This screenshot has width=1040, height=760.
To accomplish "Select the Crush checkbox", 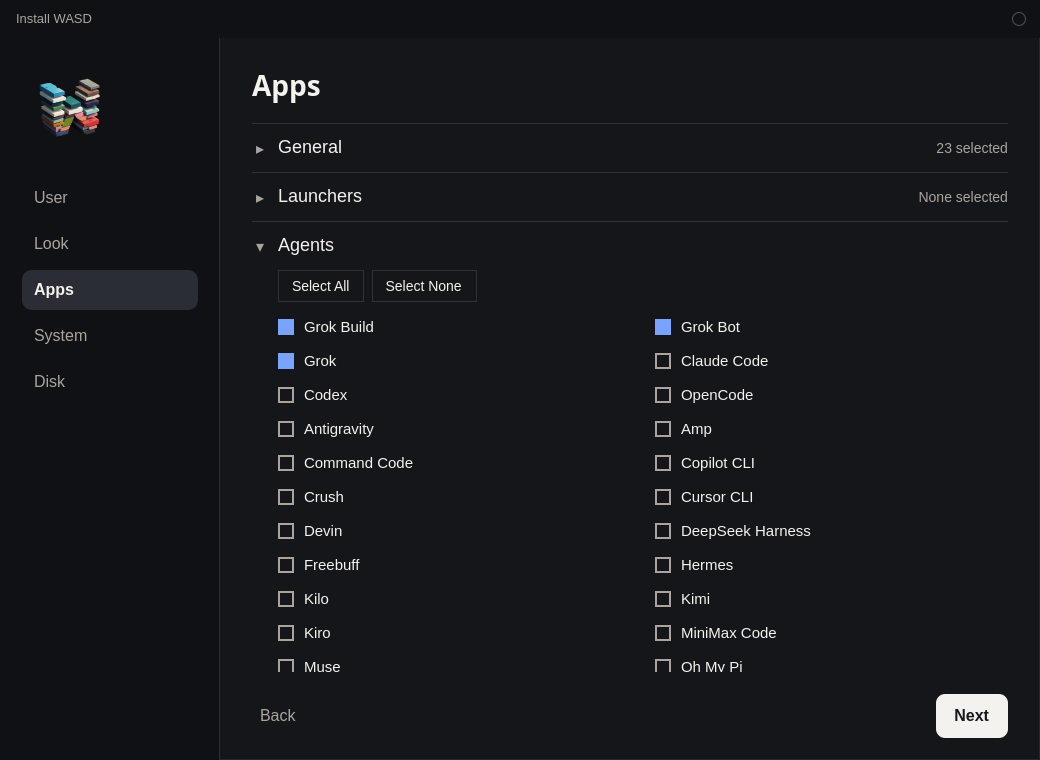I will [286, 497].
